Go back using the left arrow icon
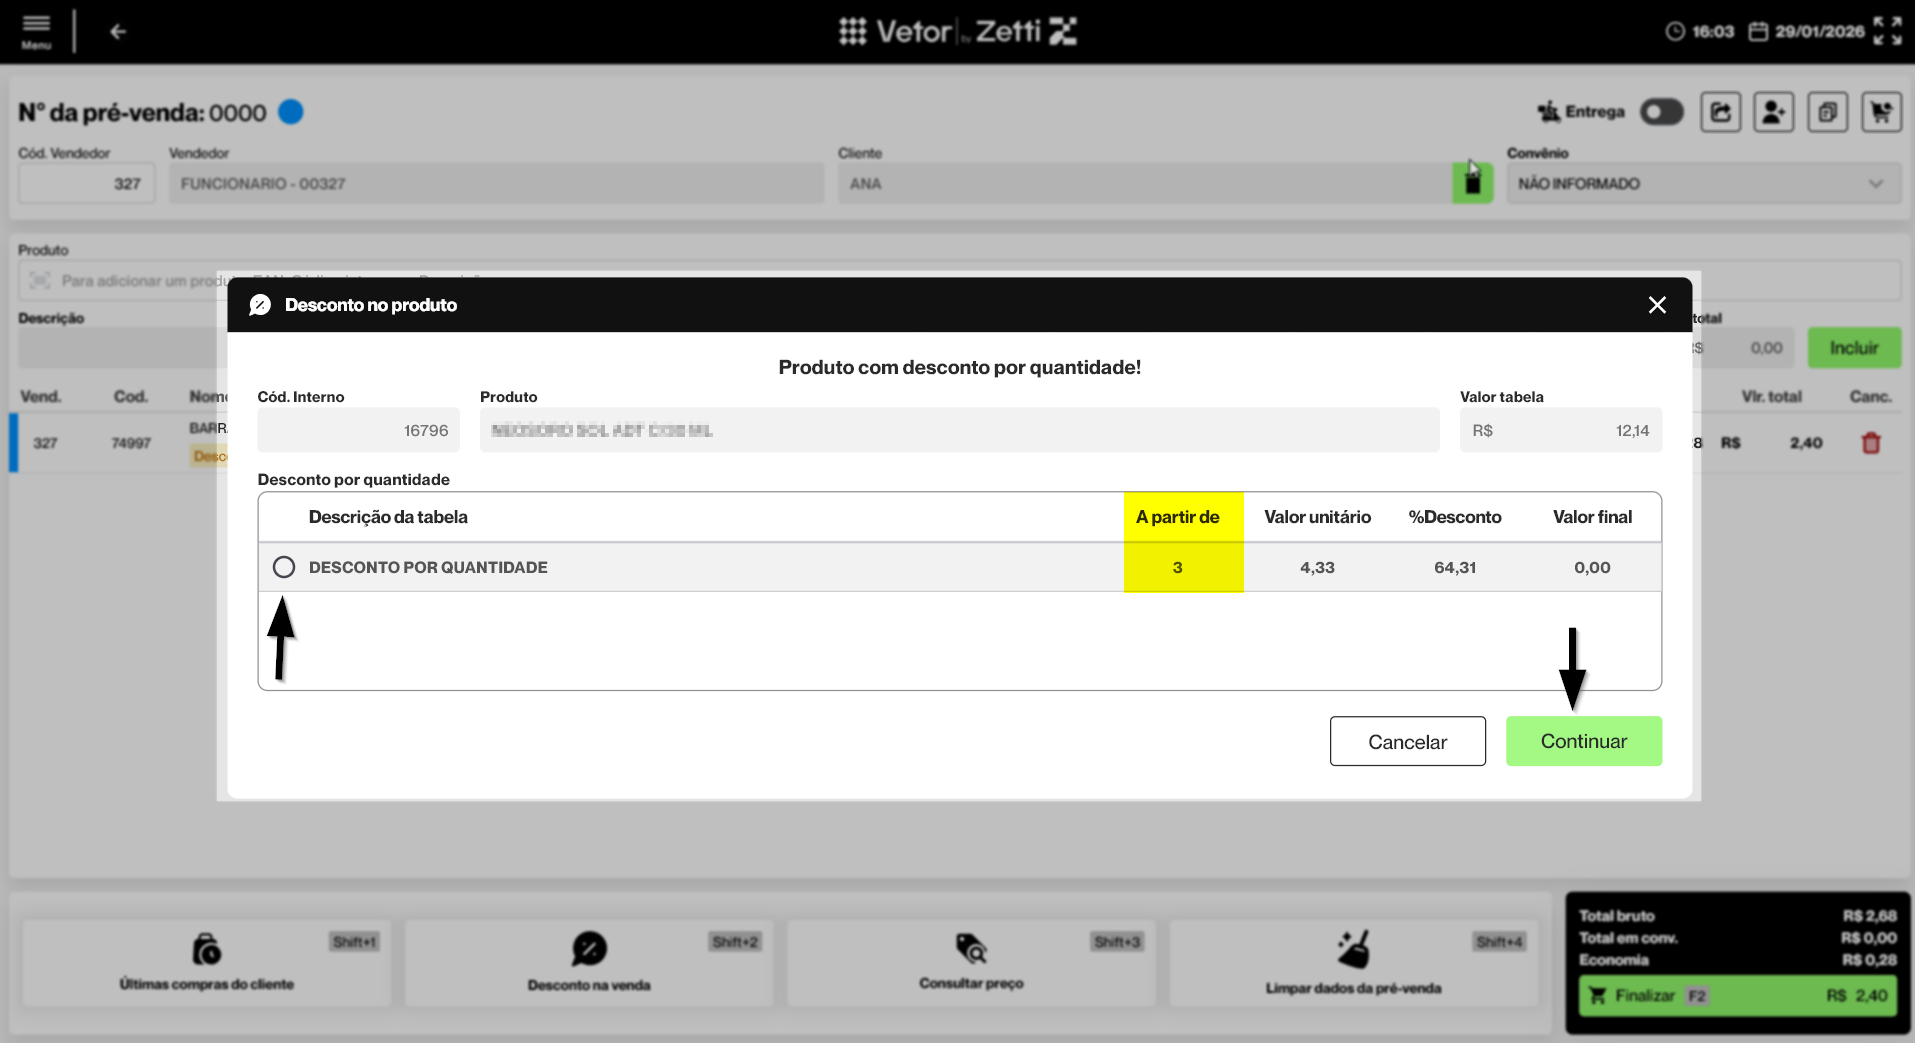 pos(118,32)
